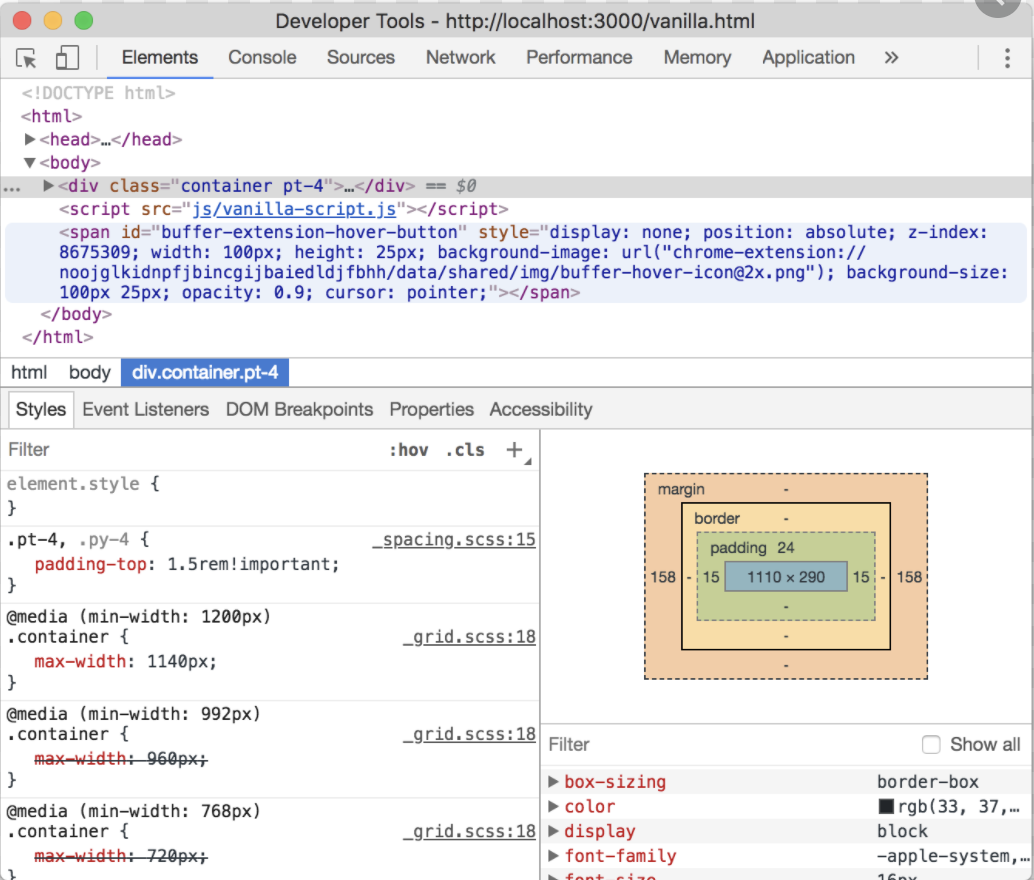Collapse the body element node
This screenshot has width=1034, height=880.
tap(30, 162)
